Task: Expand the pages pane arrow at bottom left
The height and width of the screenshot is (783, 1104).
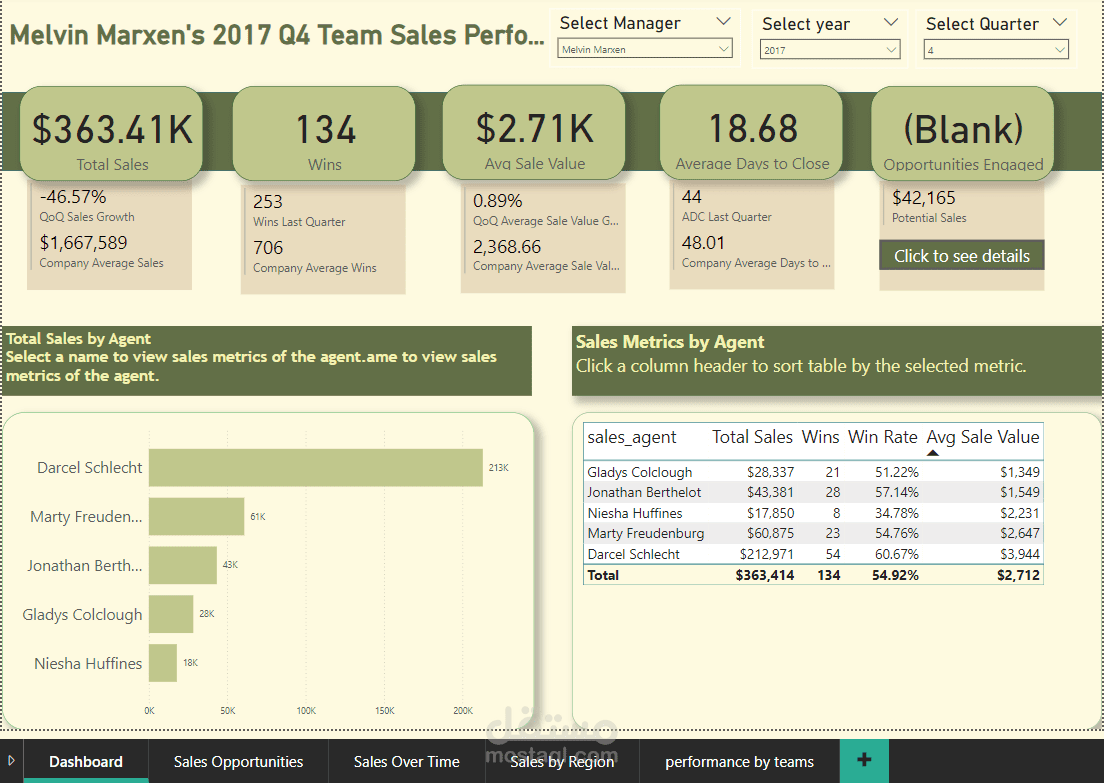Action: (9, 761)
